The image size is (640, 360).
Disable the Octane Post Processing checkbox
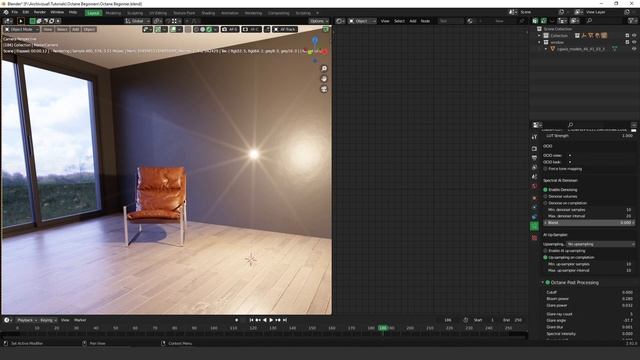(x=548, y=282)
